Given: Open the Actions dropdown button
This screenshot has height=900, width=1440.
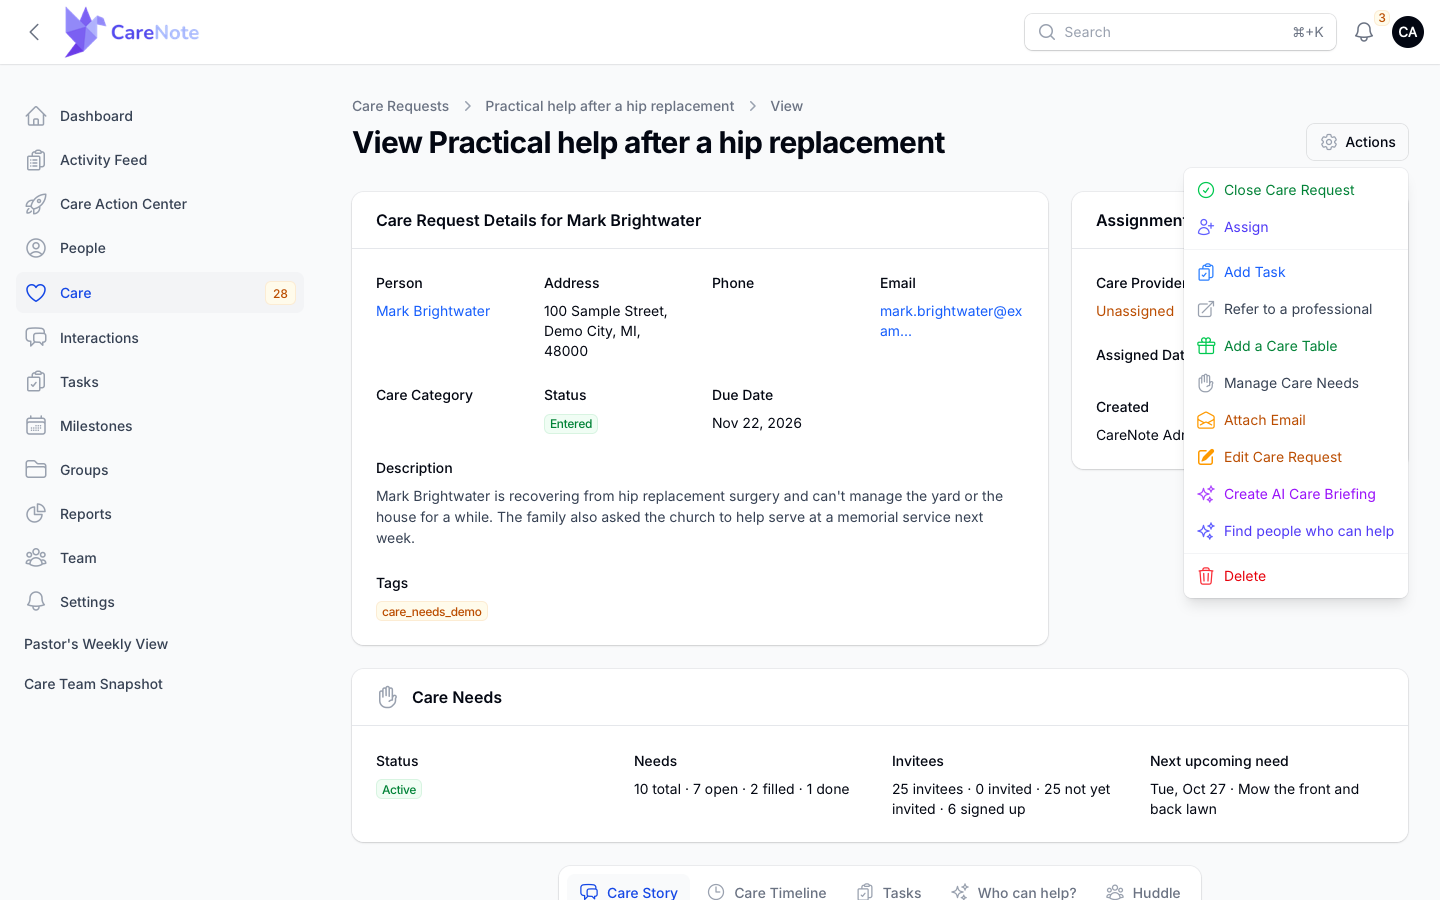Looking at the screenshot, I should click(x=1357, y=142).
